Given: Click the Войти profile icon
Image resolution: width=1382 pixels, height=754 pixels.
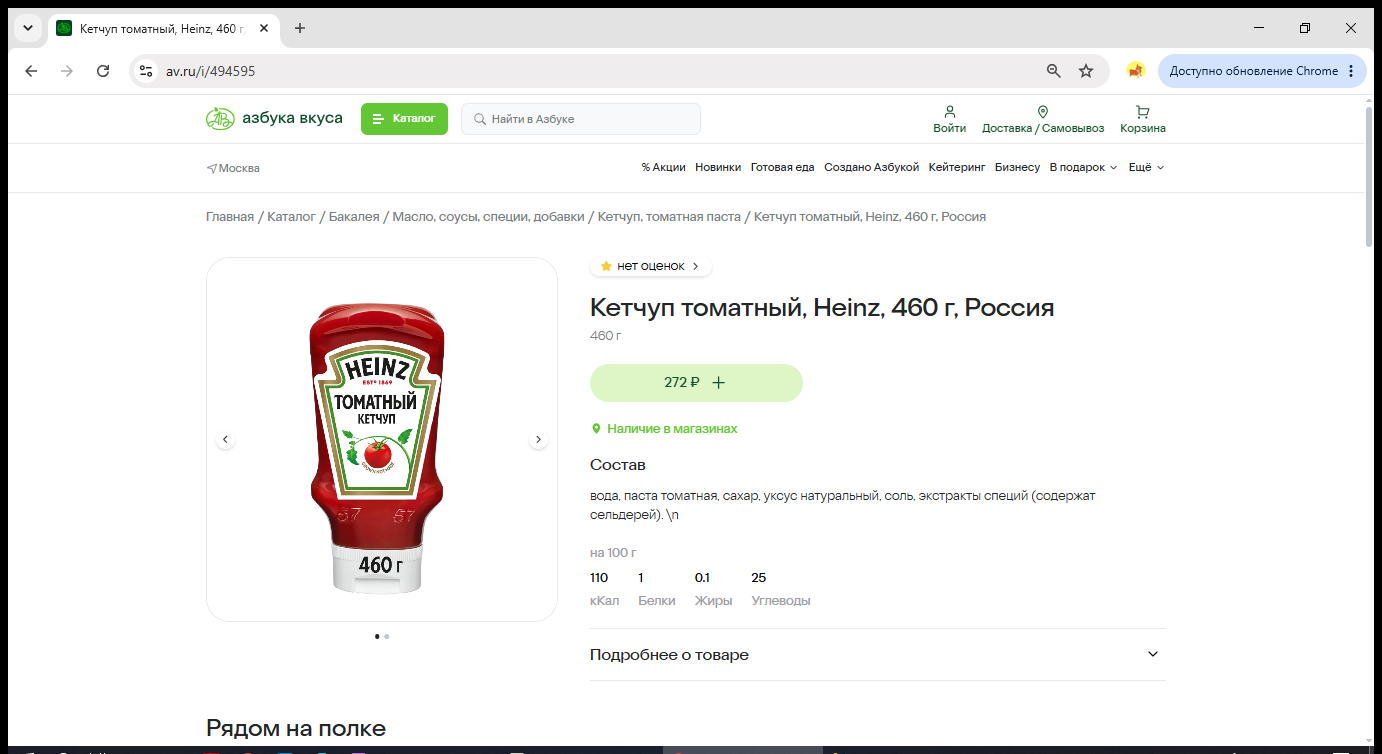Looking at the screenshot, I should [x=949, y=112].
